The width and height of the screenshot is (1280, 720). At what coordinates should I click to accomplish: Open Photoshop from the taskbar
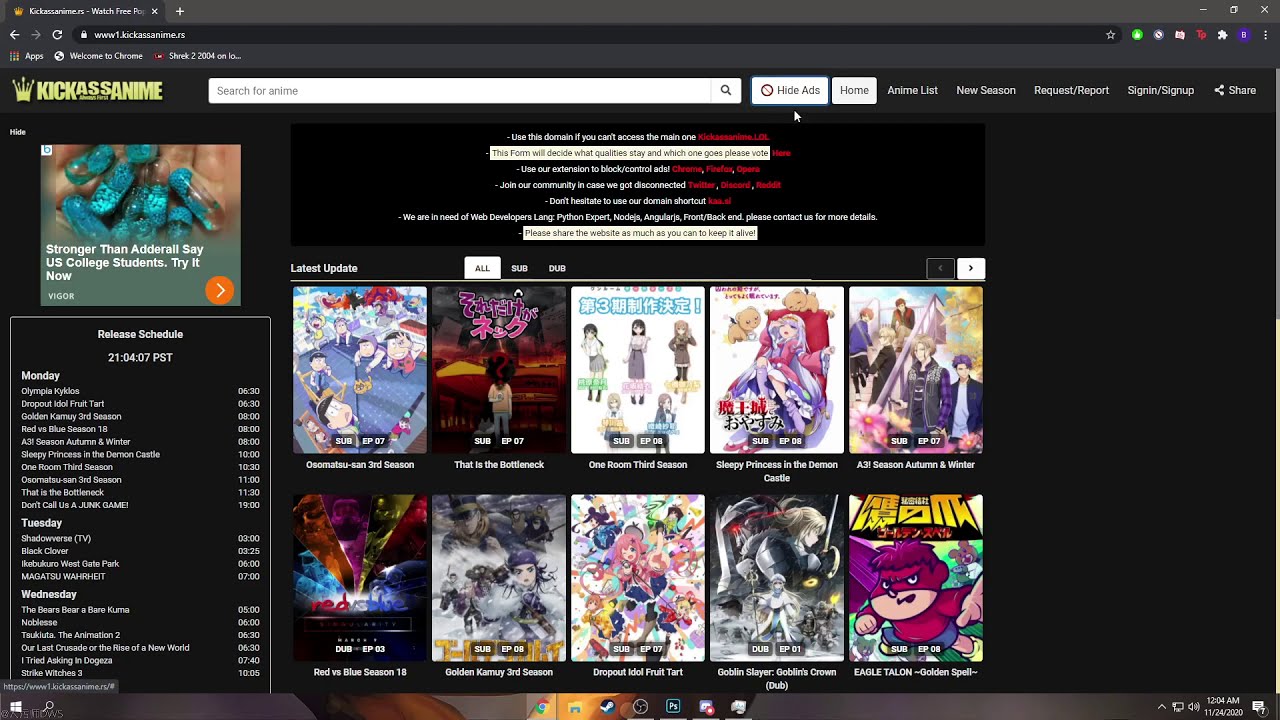[673, 707]
